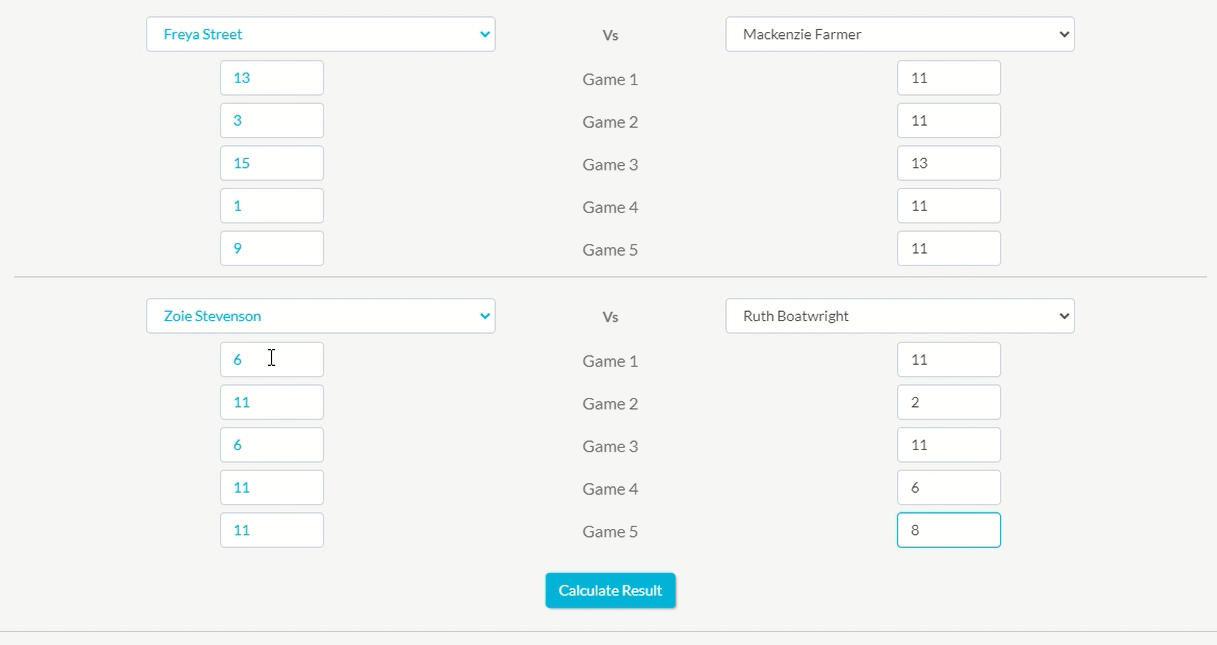Select Mackenzie Farmer's Game 1 score field

click(949, 78)
